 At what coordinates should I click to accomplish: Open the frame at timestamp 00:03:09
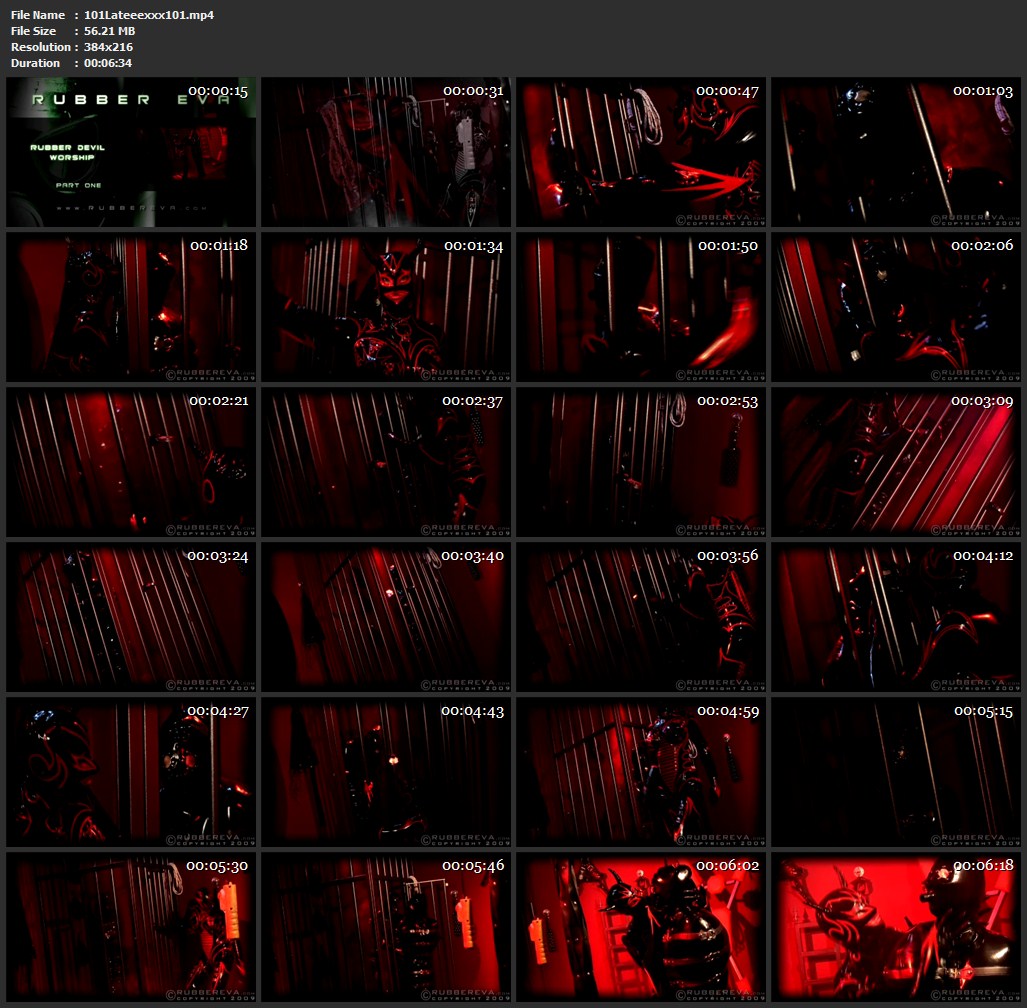click(895, 462)
